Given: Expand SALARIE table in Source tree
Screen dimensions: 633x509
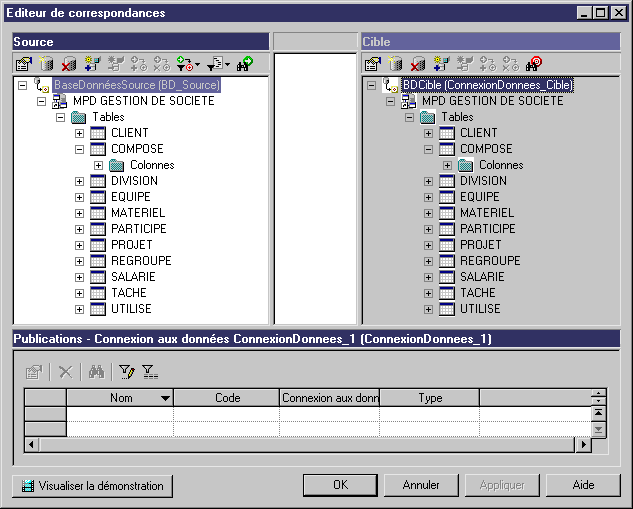Looking at the screenshot, I should pos(80,277).
